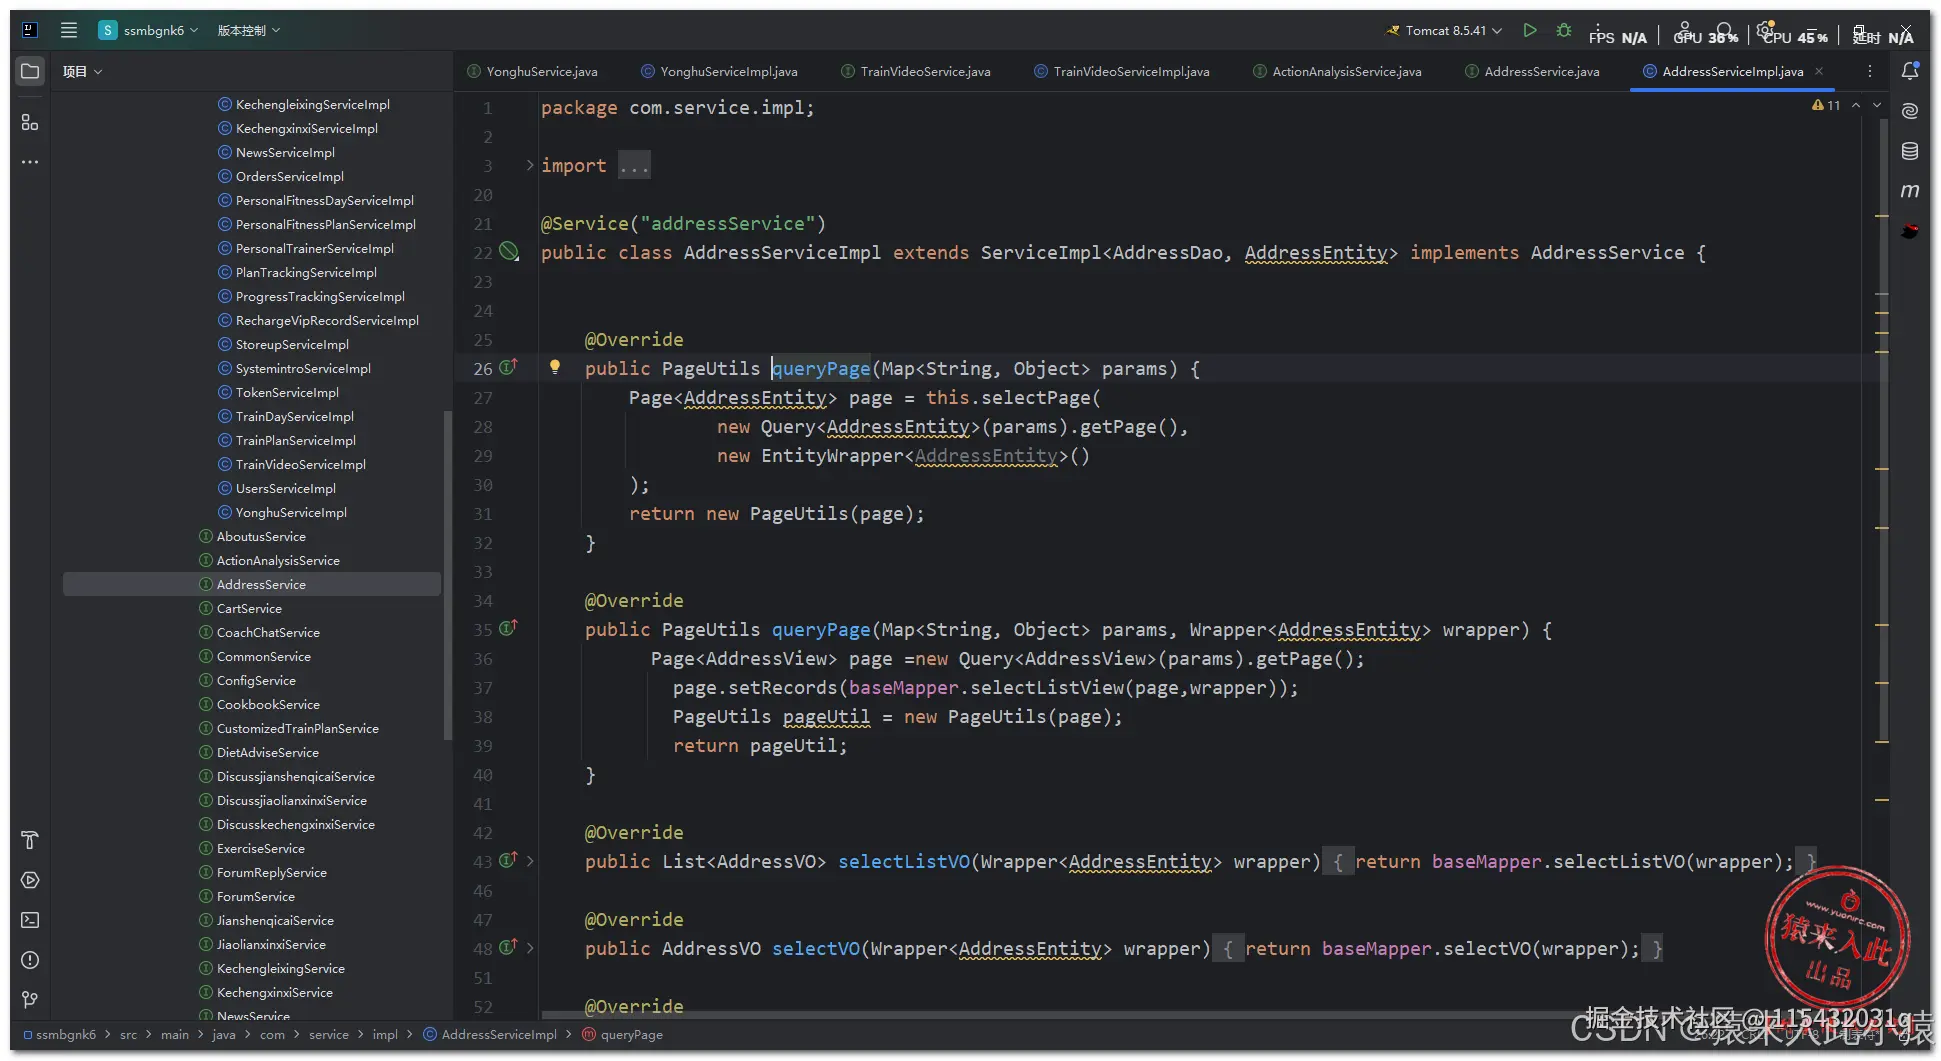
Task: Open the Database tool window
Action: pos(1910,151)
